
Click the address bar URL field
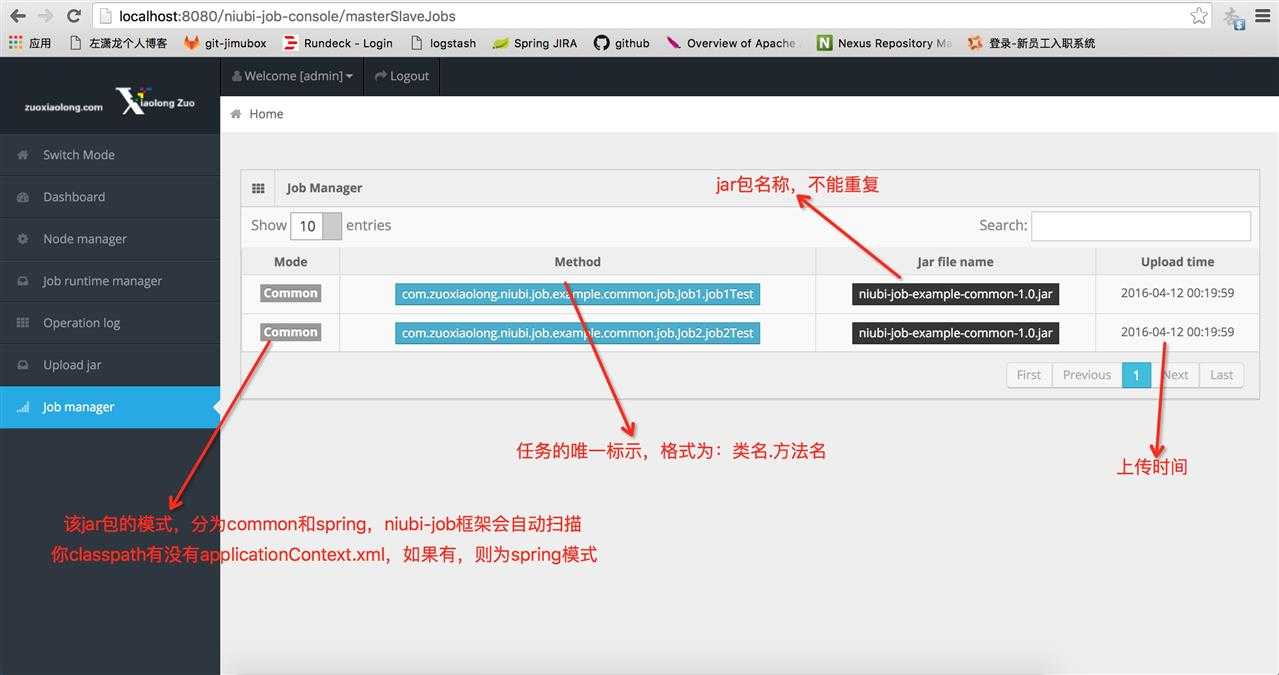coord(640,16)
